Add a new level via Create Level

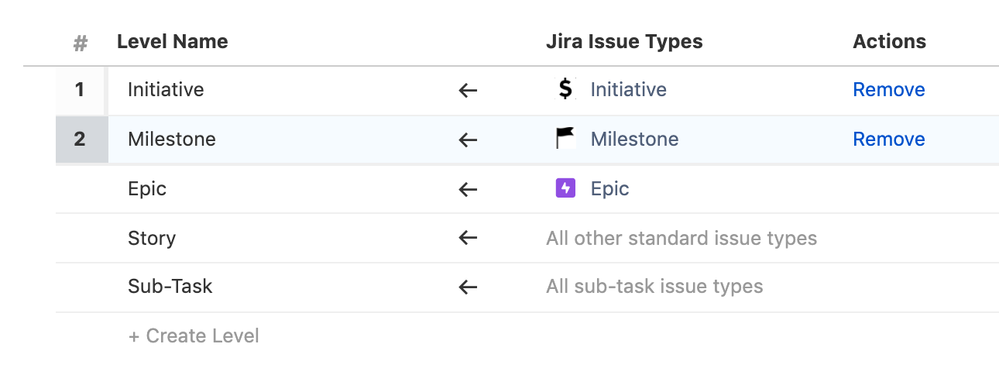tap(194, 336)
